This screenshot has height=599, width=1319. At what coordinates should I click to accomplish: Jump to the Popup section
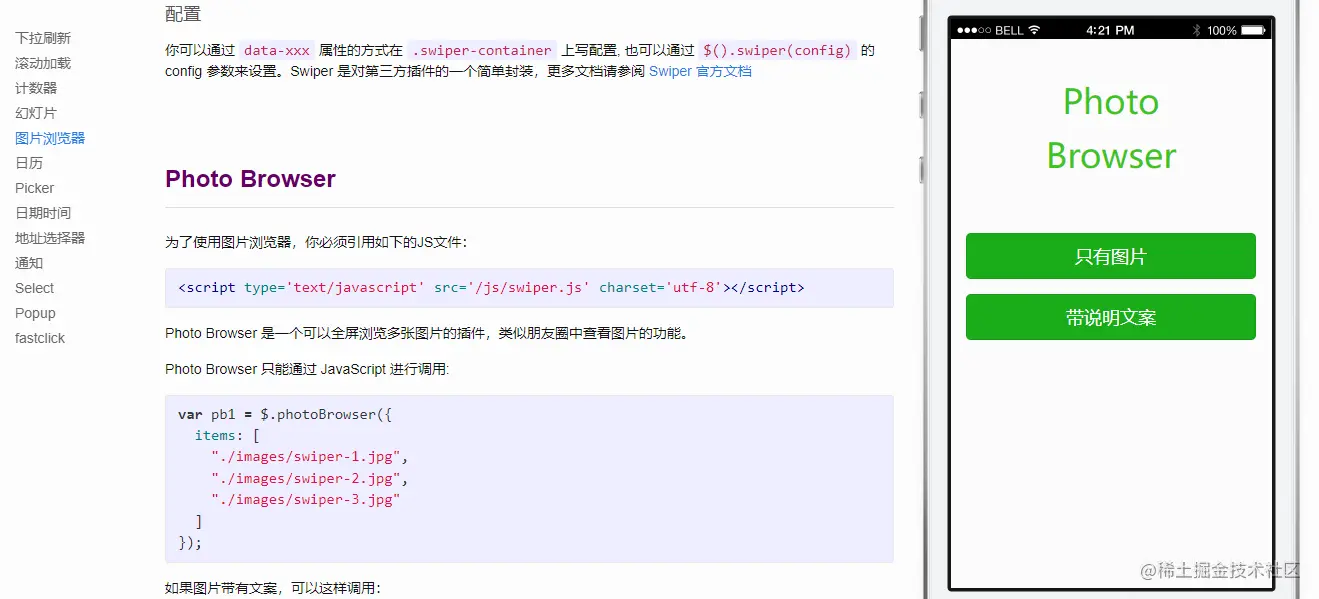point(35,313)
